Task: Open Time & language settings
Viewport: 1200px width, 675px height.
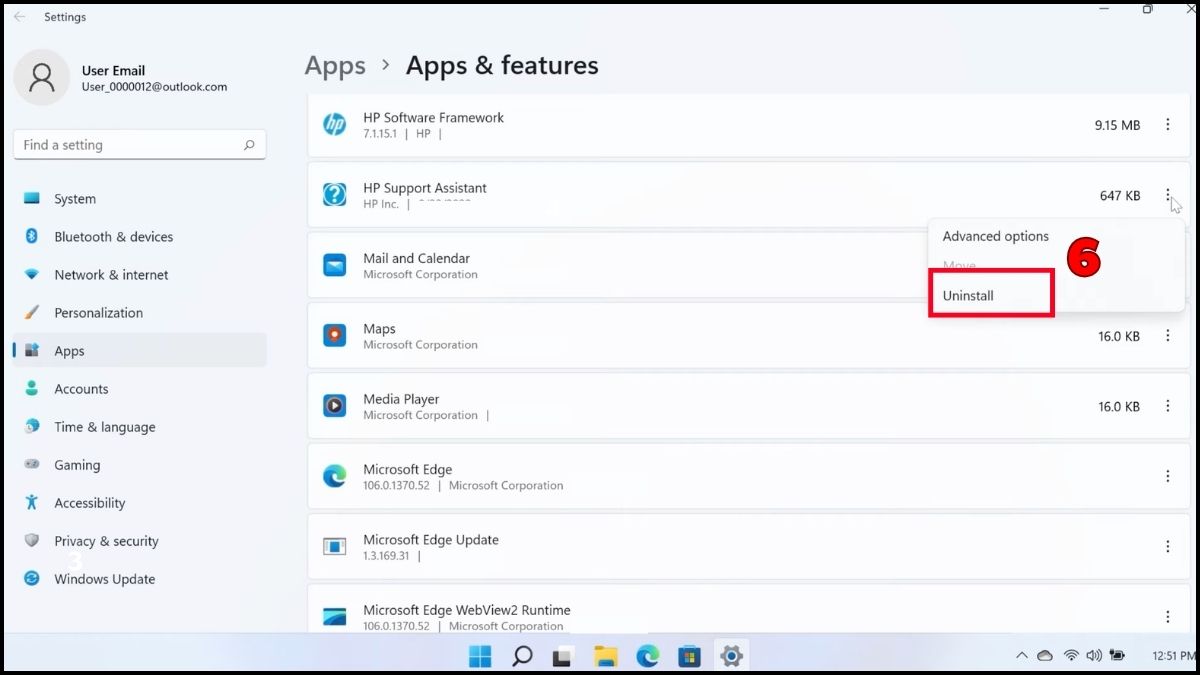Action: [140, 427]
